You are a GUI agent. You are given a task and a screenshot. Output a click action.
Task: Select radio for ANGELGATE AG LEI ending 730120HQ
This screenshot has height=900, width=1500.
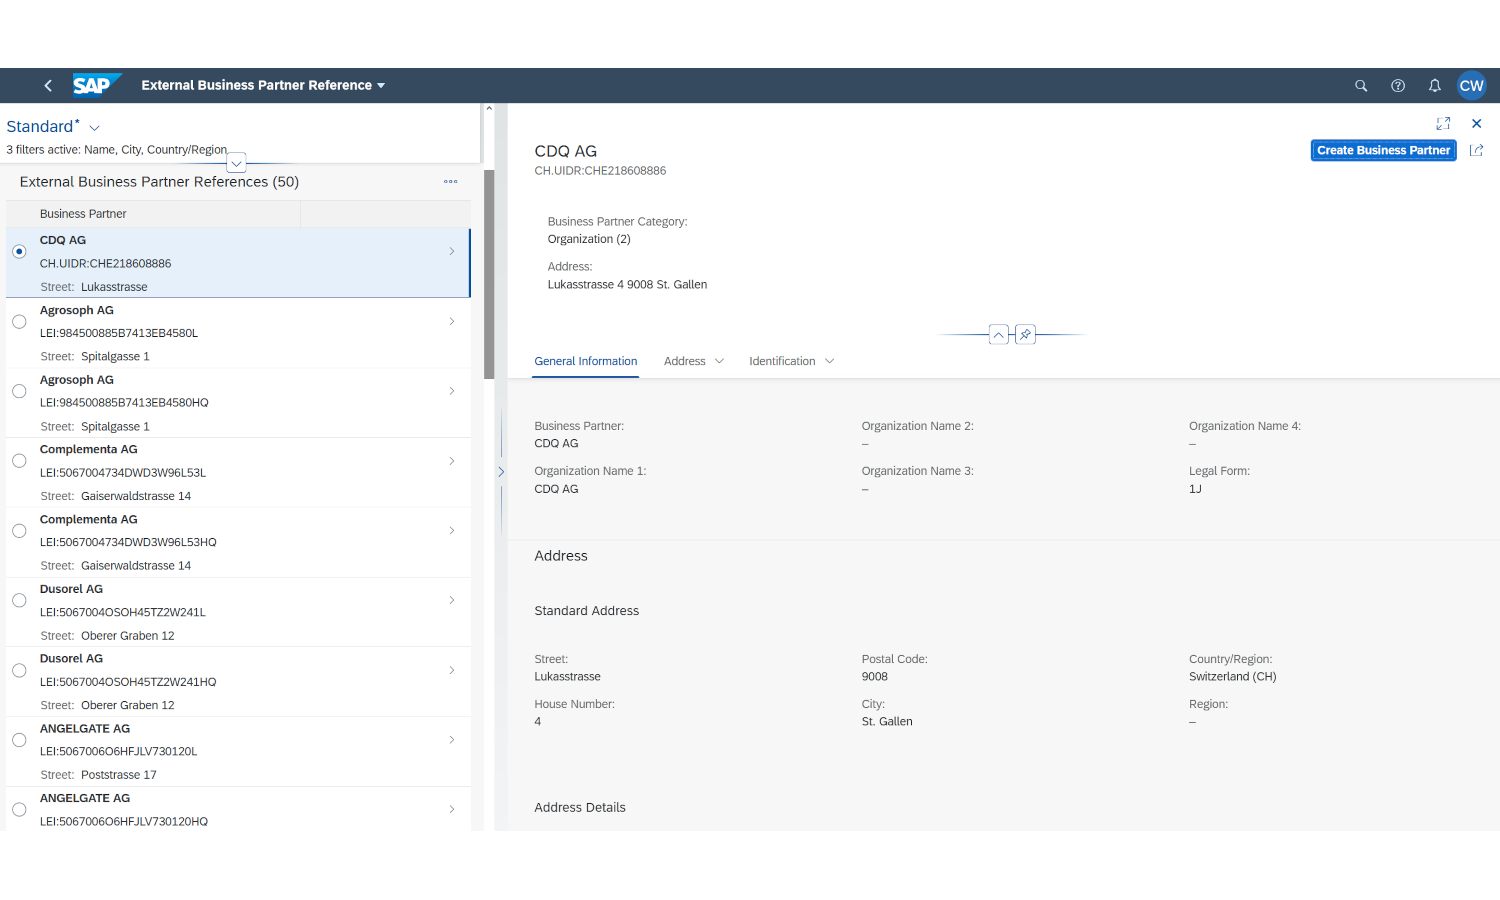pyautogui.click(x=19, y=809)
